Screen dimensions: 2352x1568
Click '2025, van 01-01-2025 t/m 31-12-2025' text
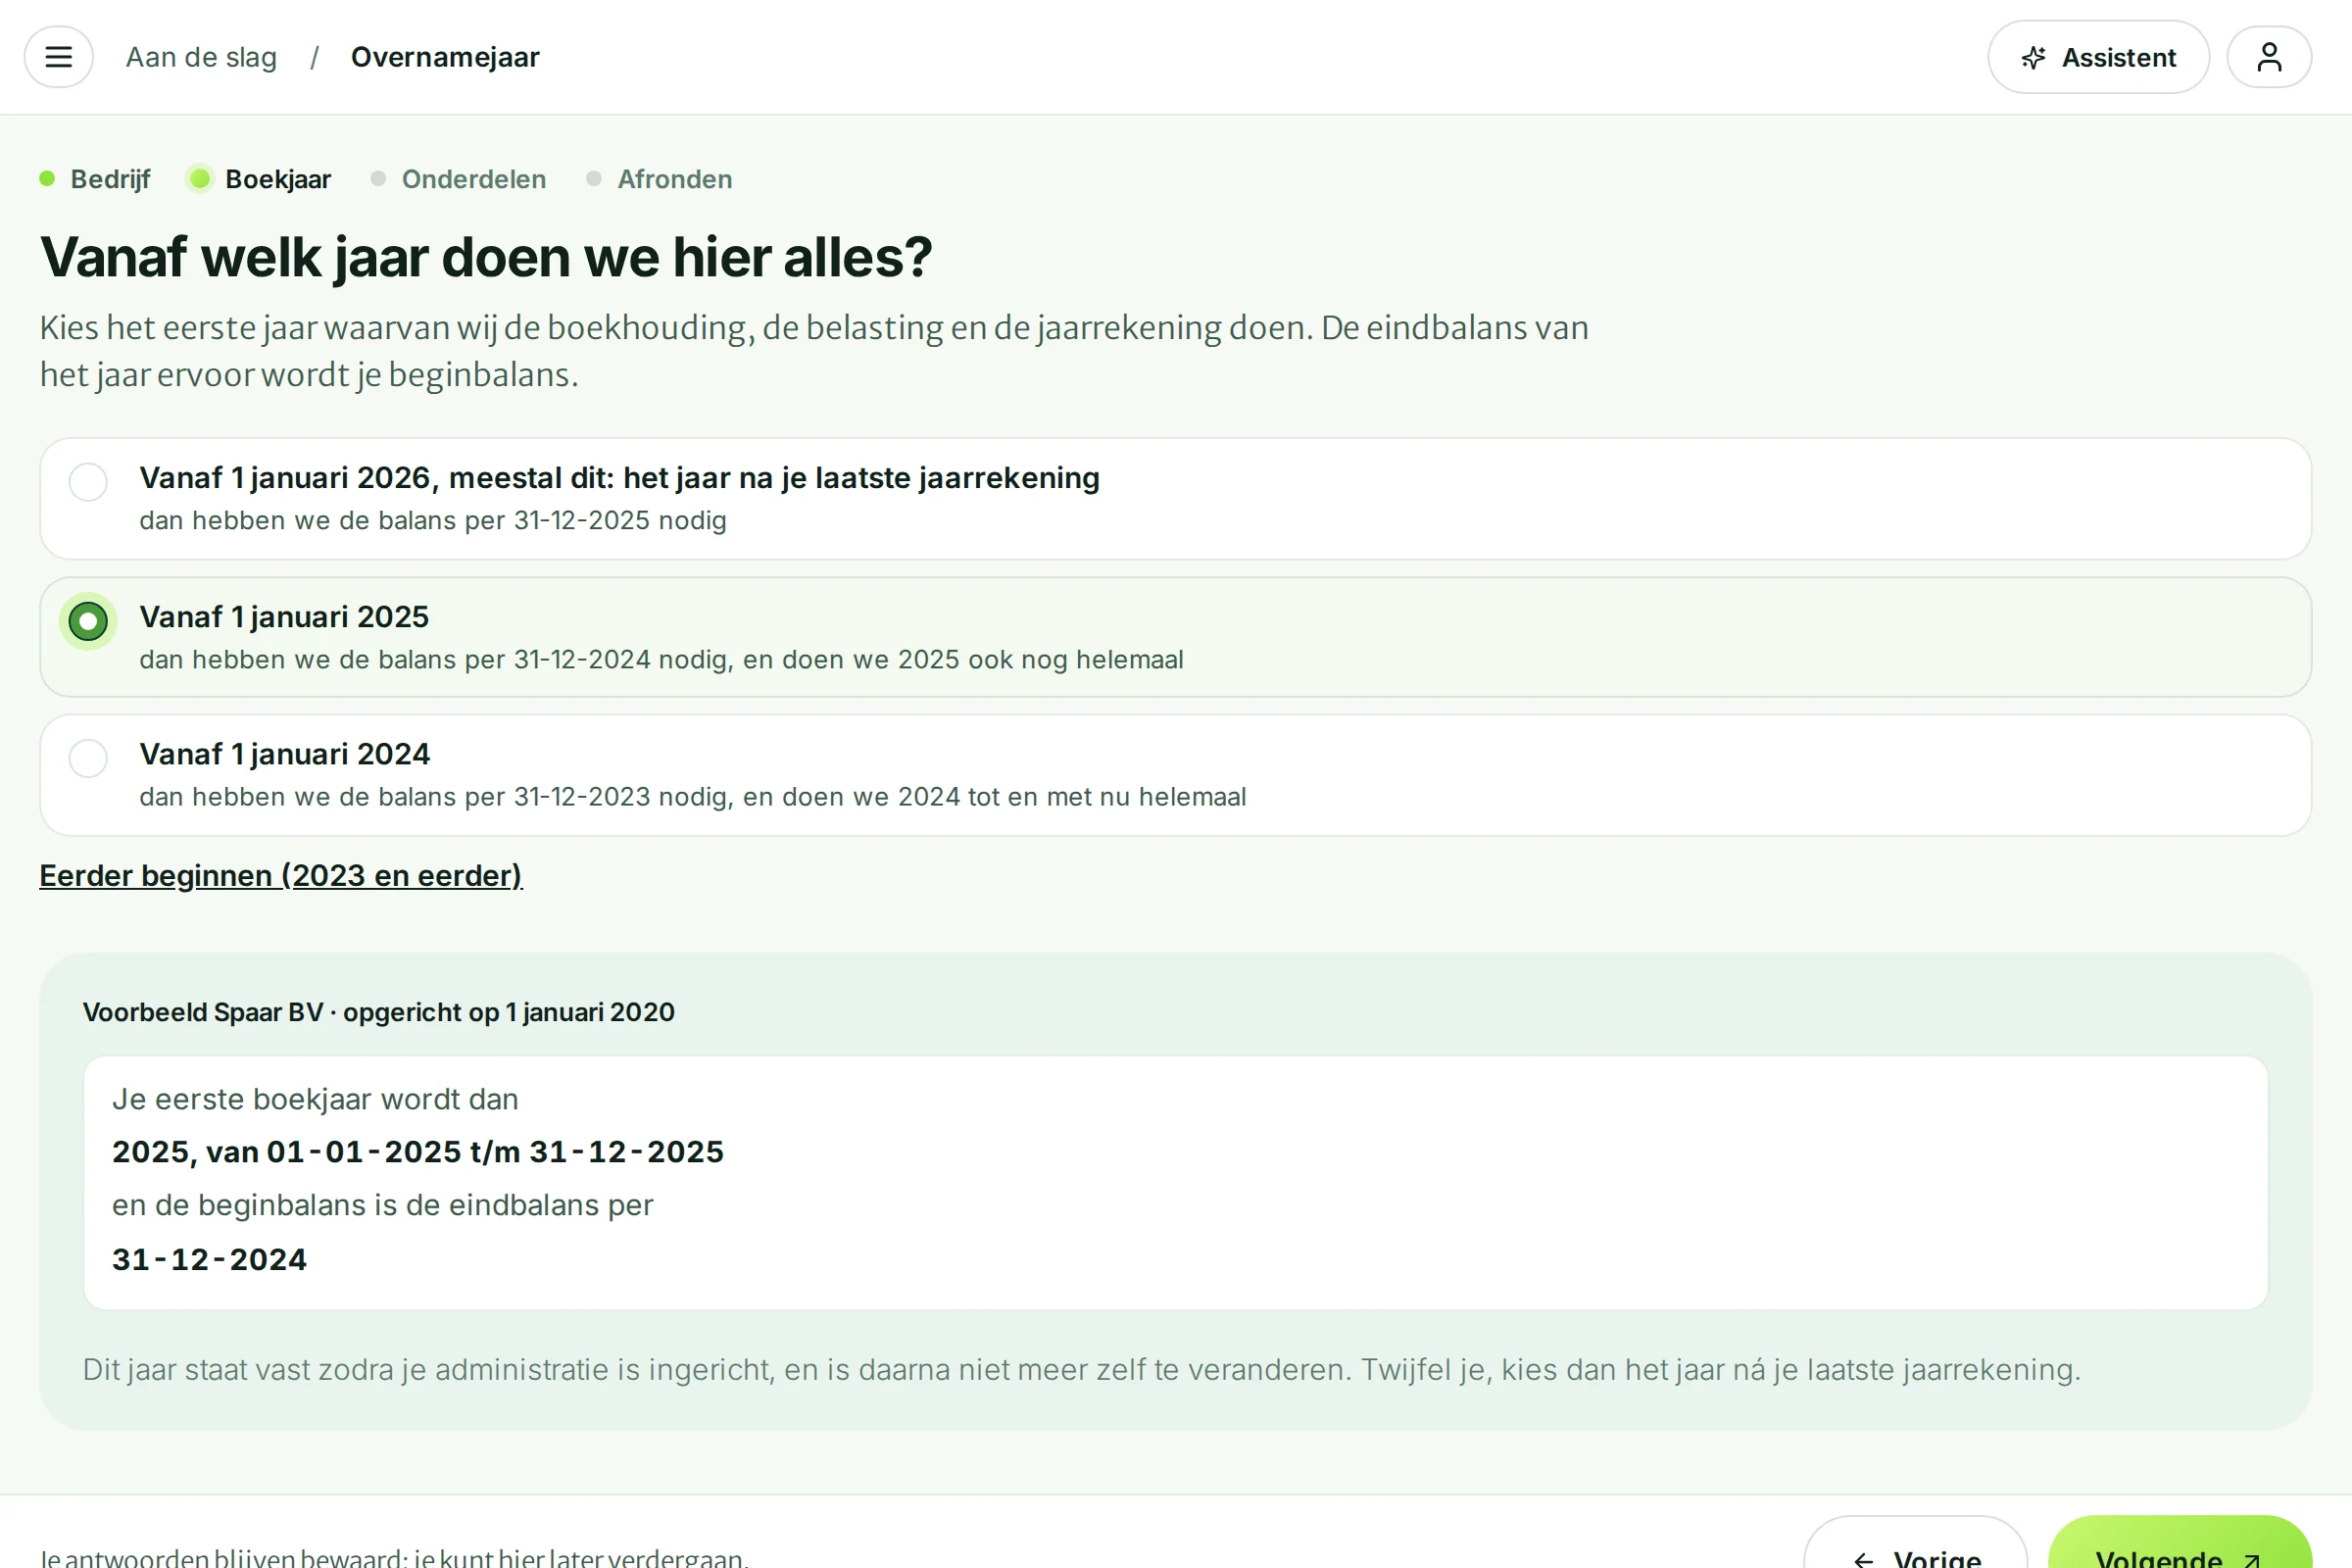tap(418, 1152)
